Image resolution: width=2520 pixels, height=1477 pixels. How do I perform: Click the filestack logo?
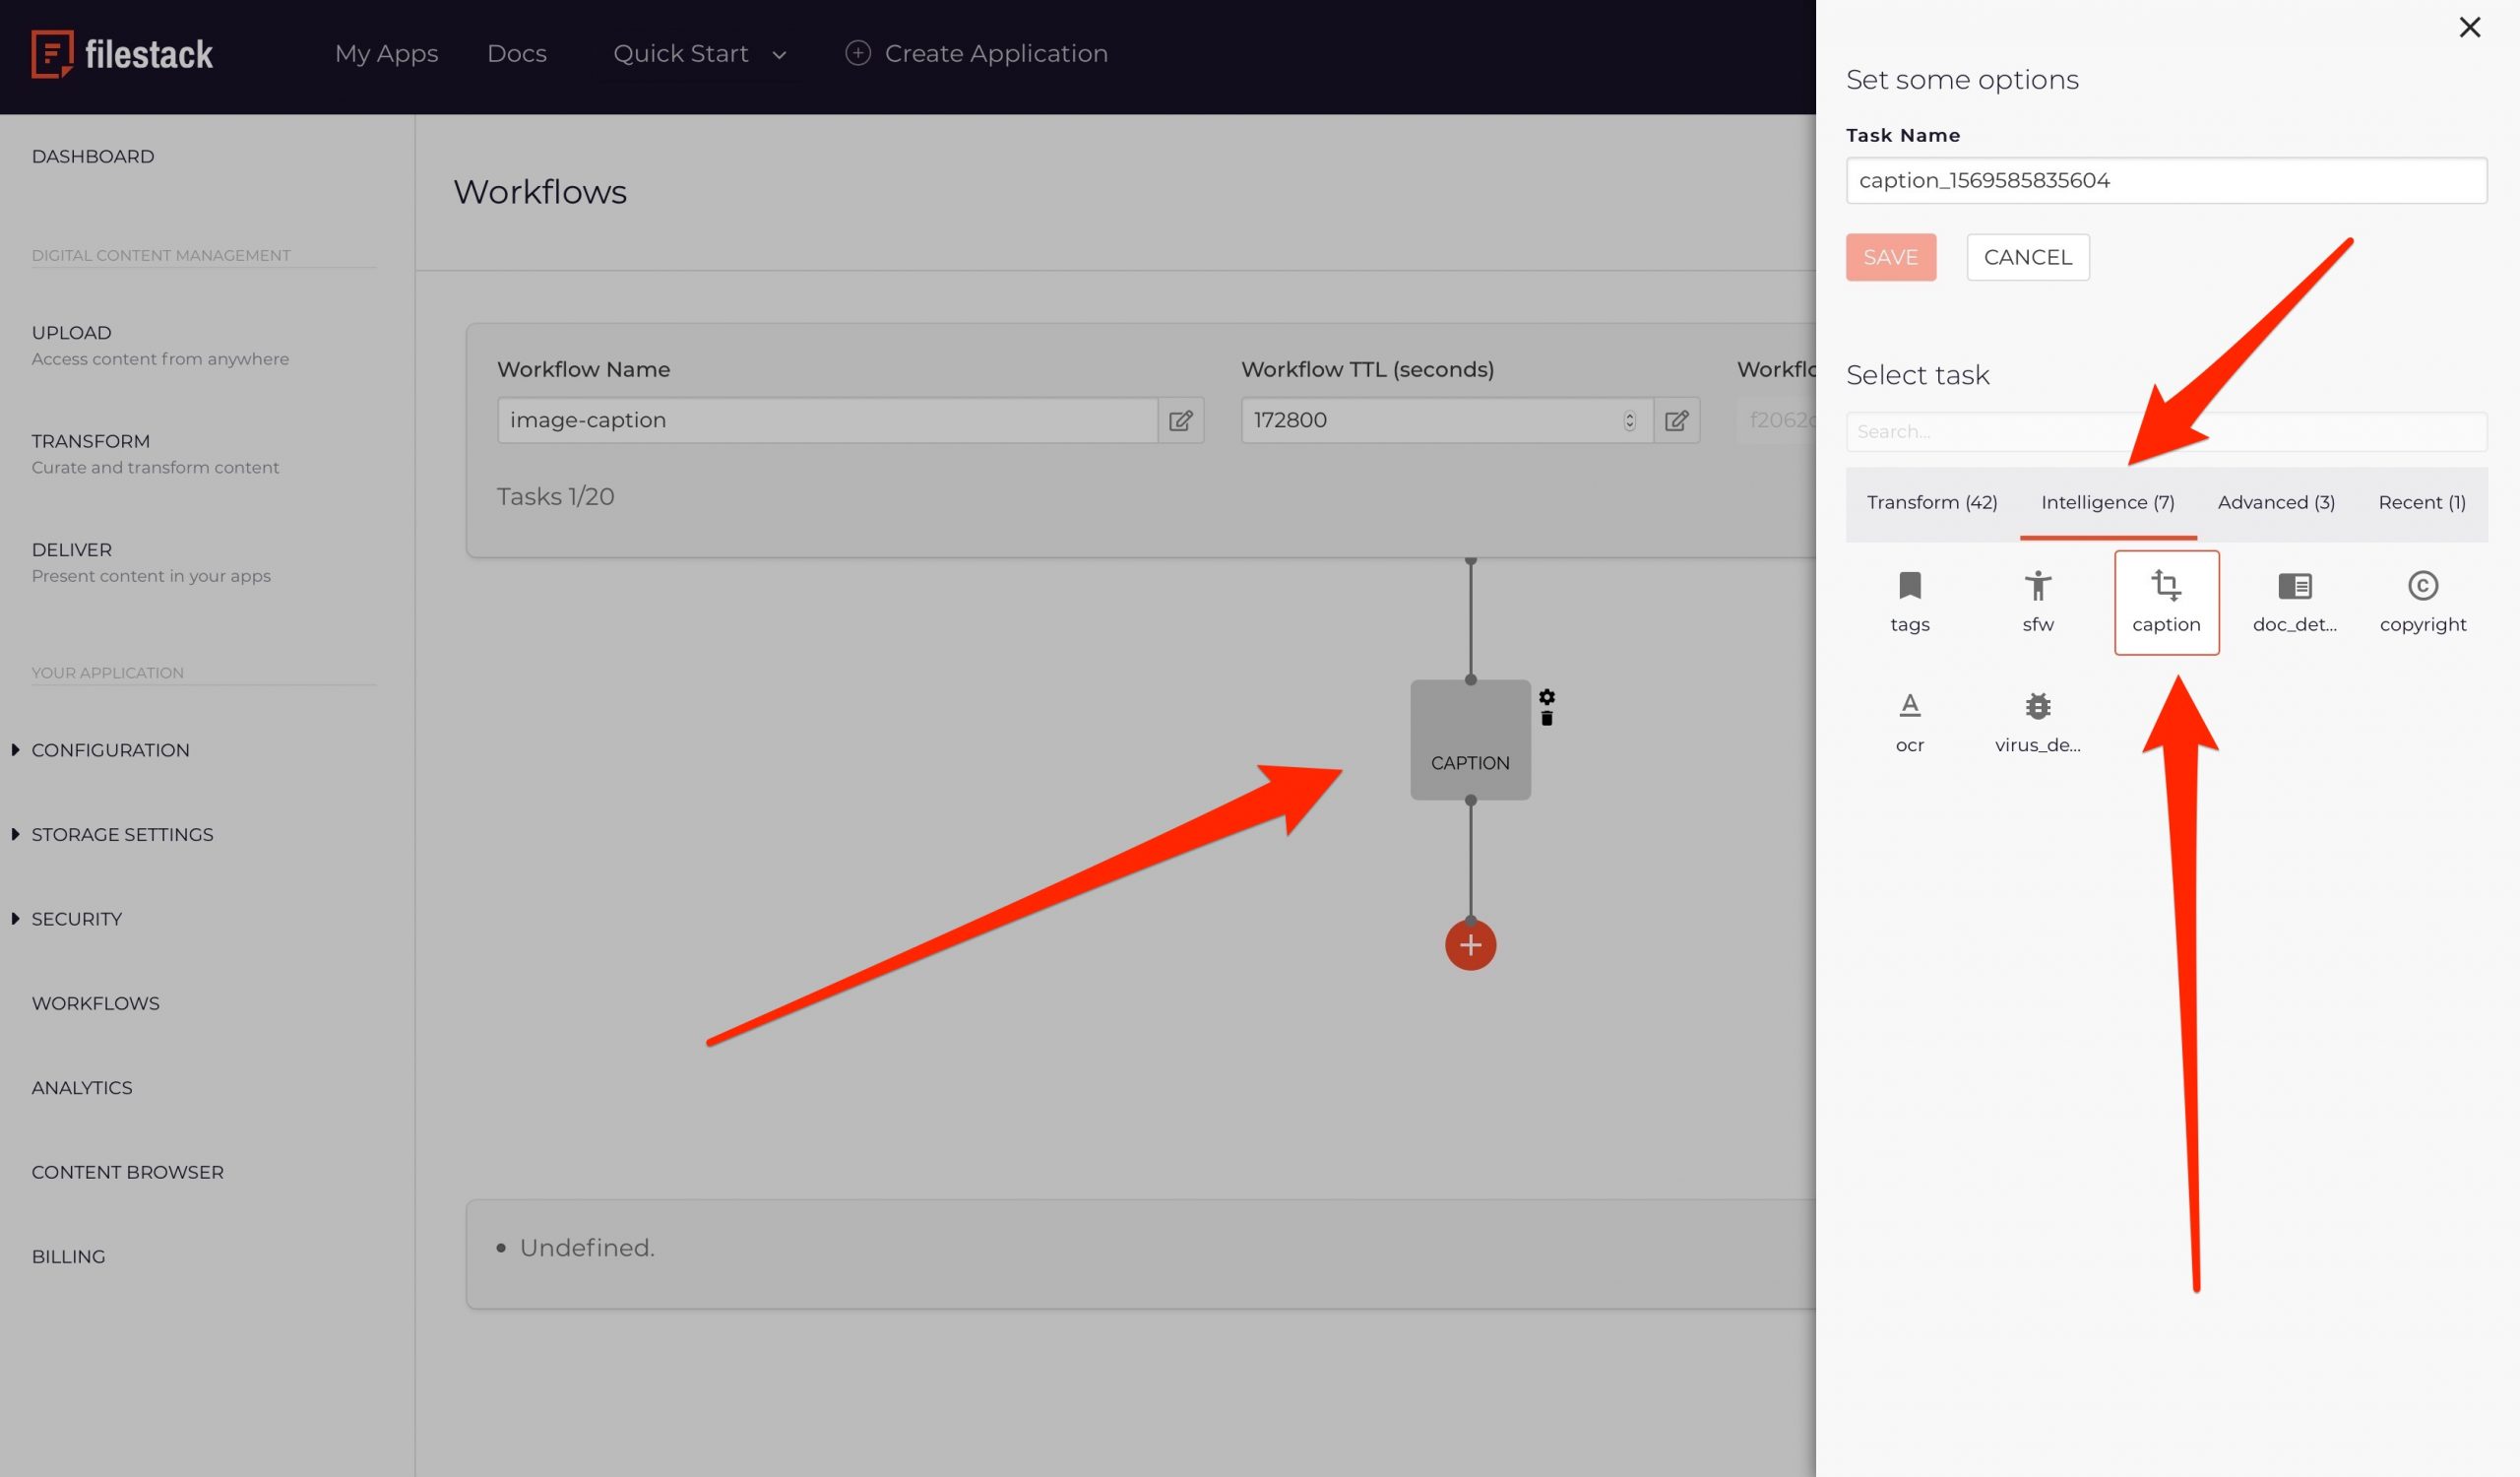[122, 54]
